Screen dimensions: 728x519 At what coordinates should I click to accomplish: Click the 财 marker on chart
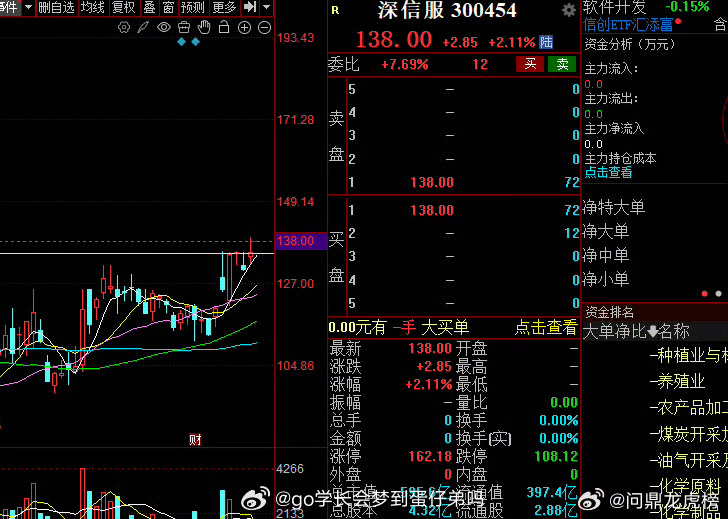coord(195,440)
